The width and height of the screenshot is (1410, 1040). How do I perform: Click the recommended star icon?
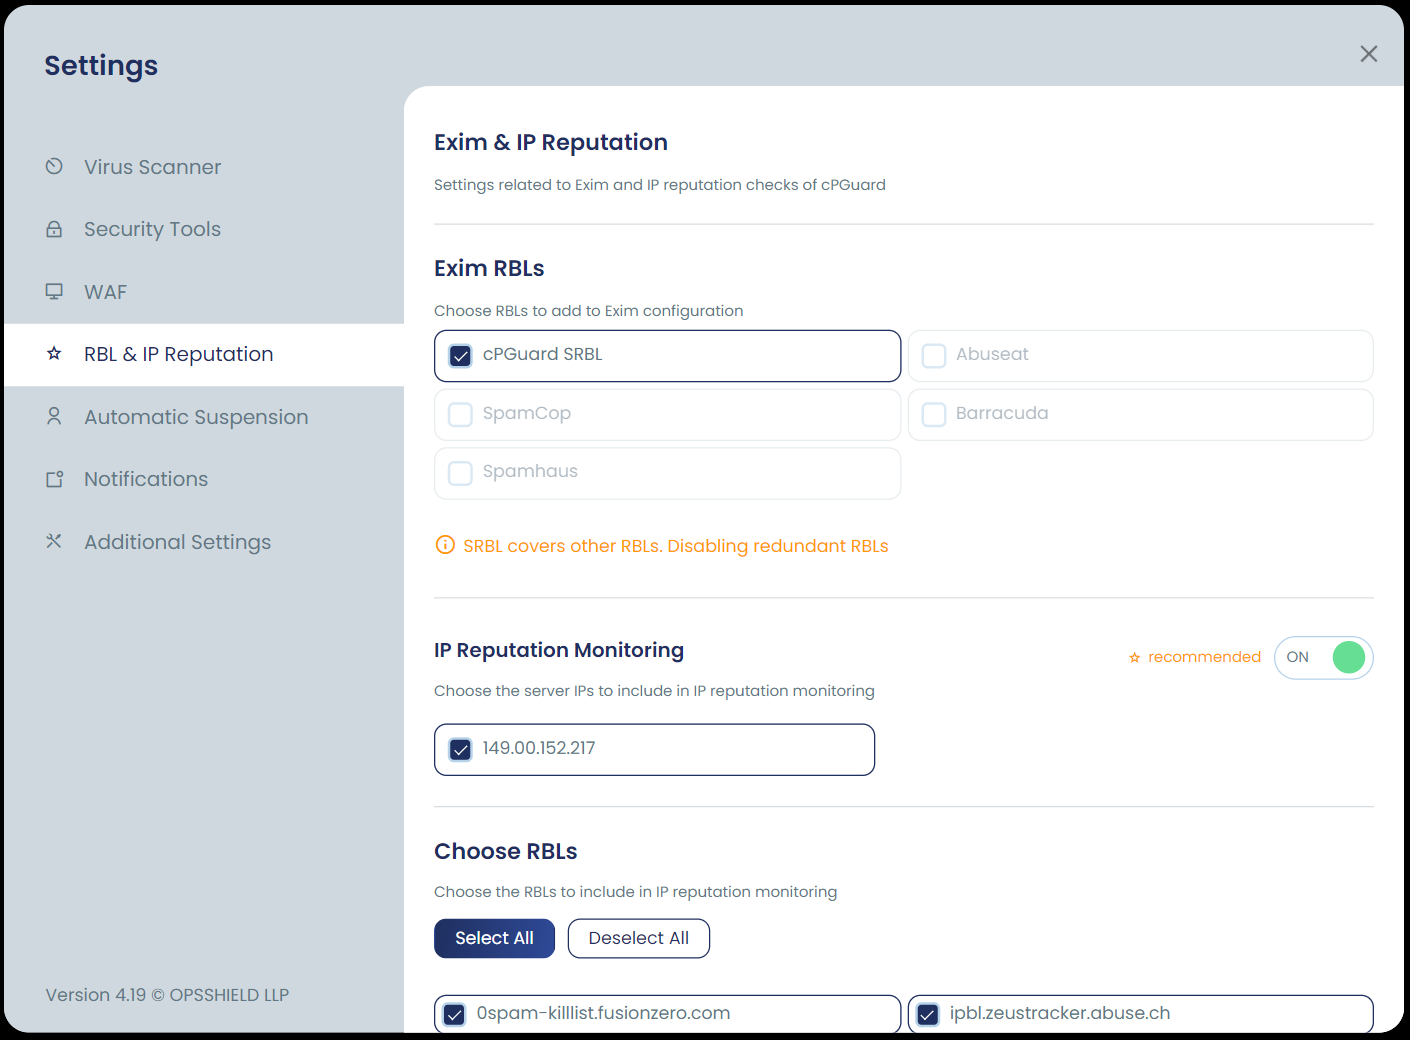(x=1134, y=657)
